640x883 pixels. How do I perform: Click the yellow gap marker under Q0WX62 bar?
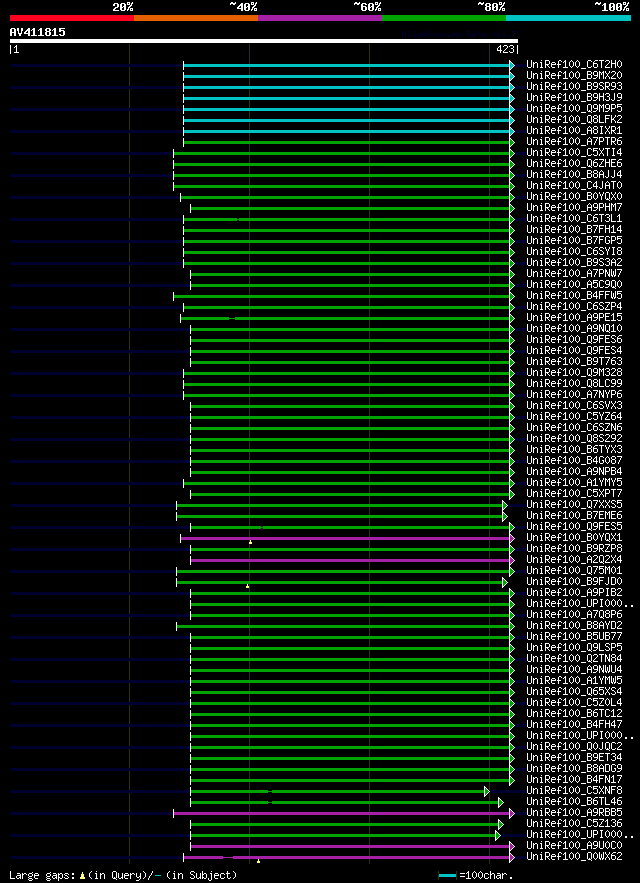tap(258, 861)
